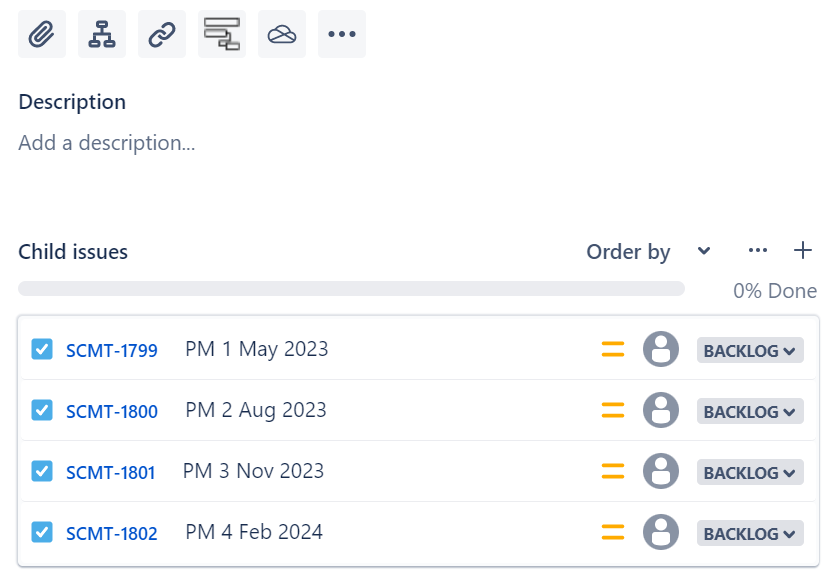828x583 pixels.
Task: Open BACKLOG status dropdown for SCMT-1800
Action: point(750,411)
